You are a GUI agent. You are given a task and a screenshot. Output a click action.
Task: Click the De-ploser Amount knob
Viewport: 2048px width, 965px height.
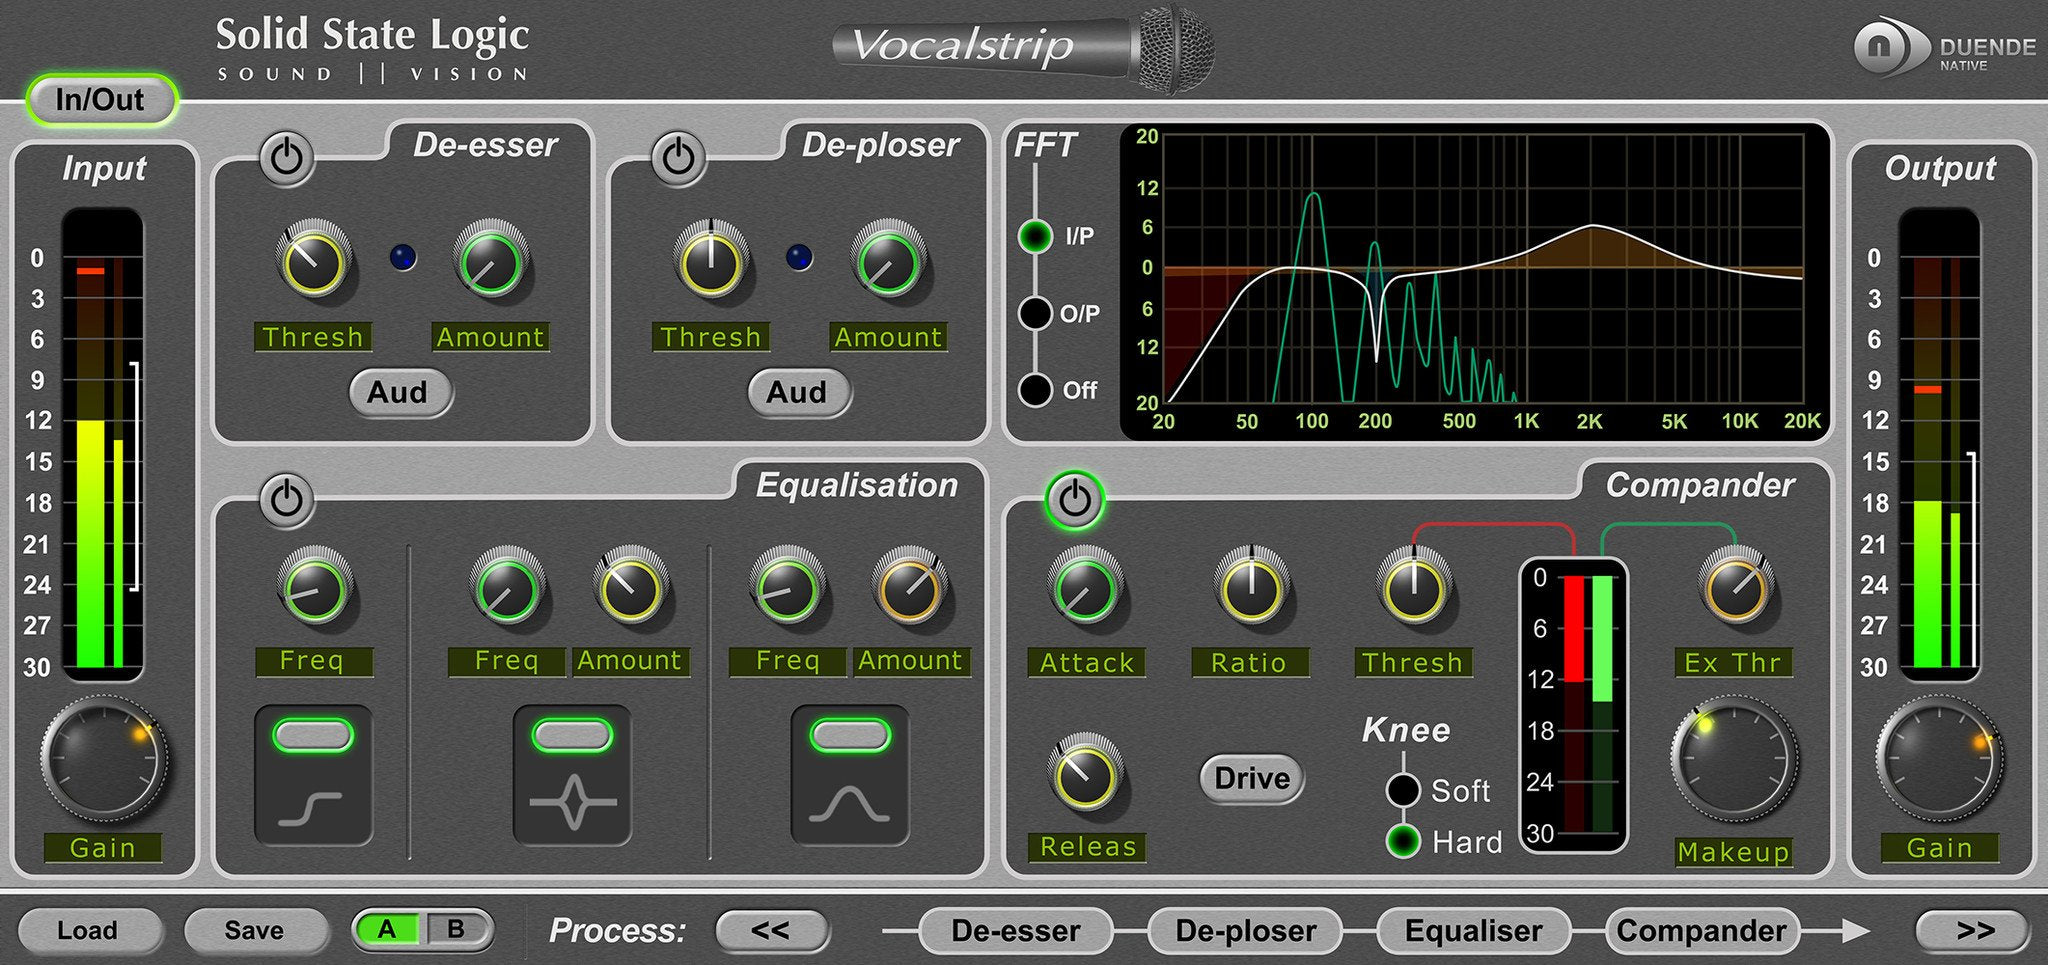tap(888, 262)
